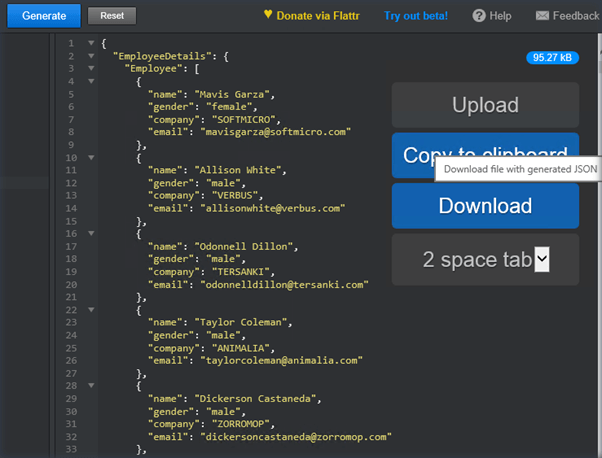Click the "female" gender value on line 6
602x458 pixels.
229,107
